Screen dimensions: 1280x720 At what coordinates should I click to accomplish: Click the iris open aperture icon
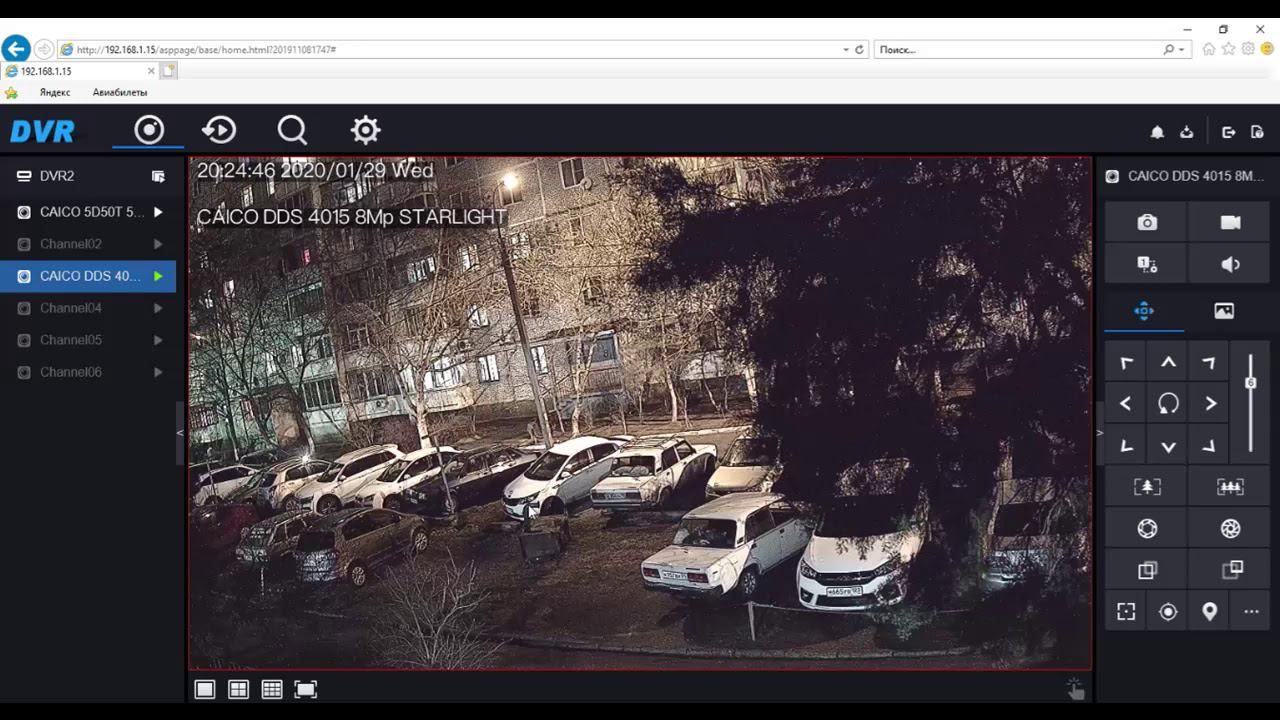coord(1147,529)
